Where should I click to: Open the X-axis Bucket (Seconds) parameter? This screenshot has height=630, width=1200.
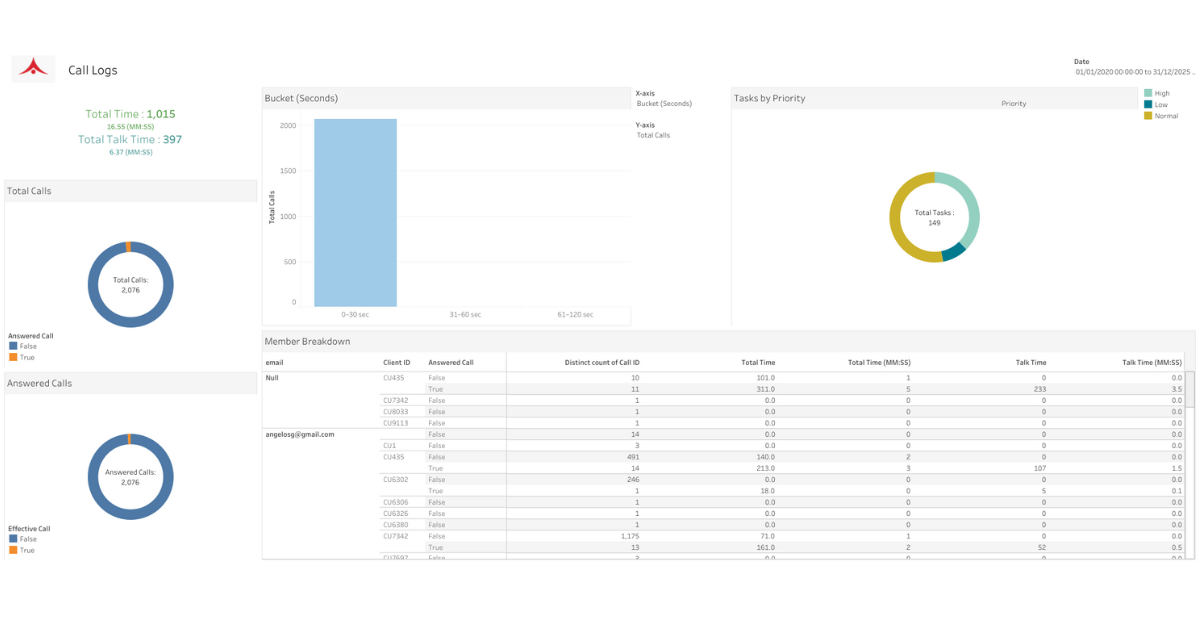[664, 103]
